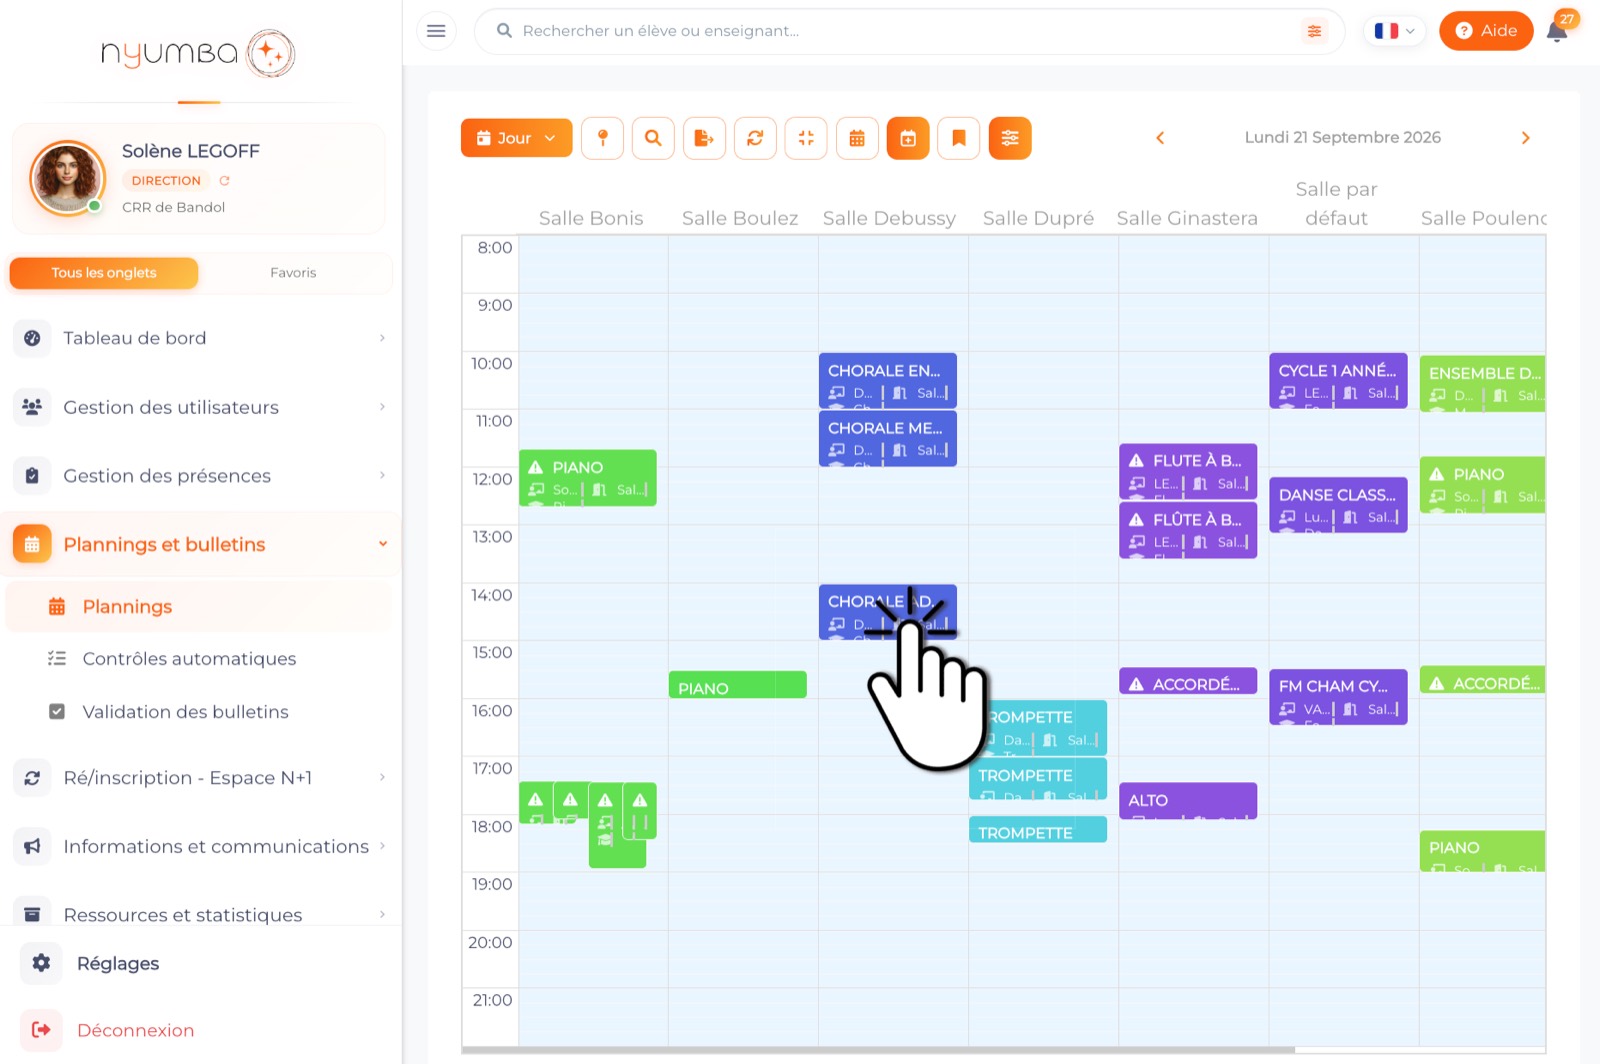Image resolution: width=1600 pixels, height=1064 pixels.
Task: Collapse Plannings et bulletins section
Action: (200, 544)
